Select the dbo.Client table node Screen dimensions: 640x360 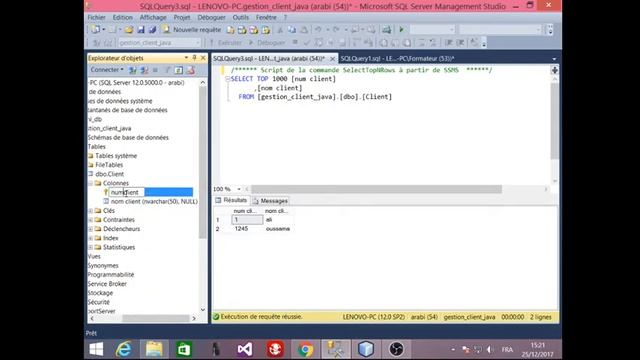109,174
